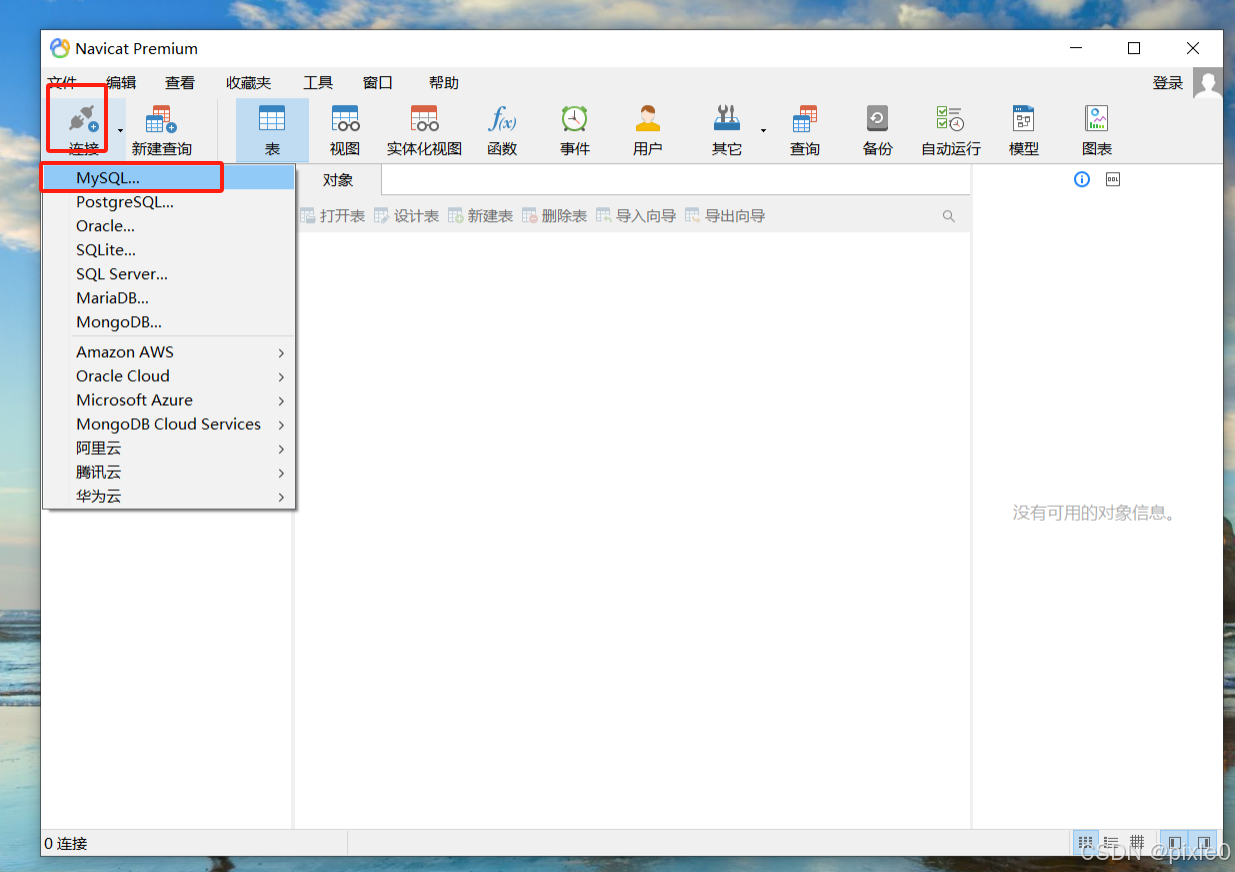The width and height of the screenshot is (1235, 872).
Task: Show the object information (i) panel
Action: click(1082, 180)
